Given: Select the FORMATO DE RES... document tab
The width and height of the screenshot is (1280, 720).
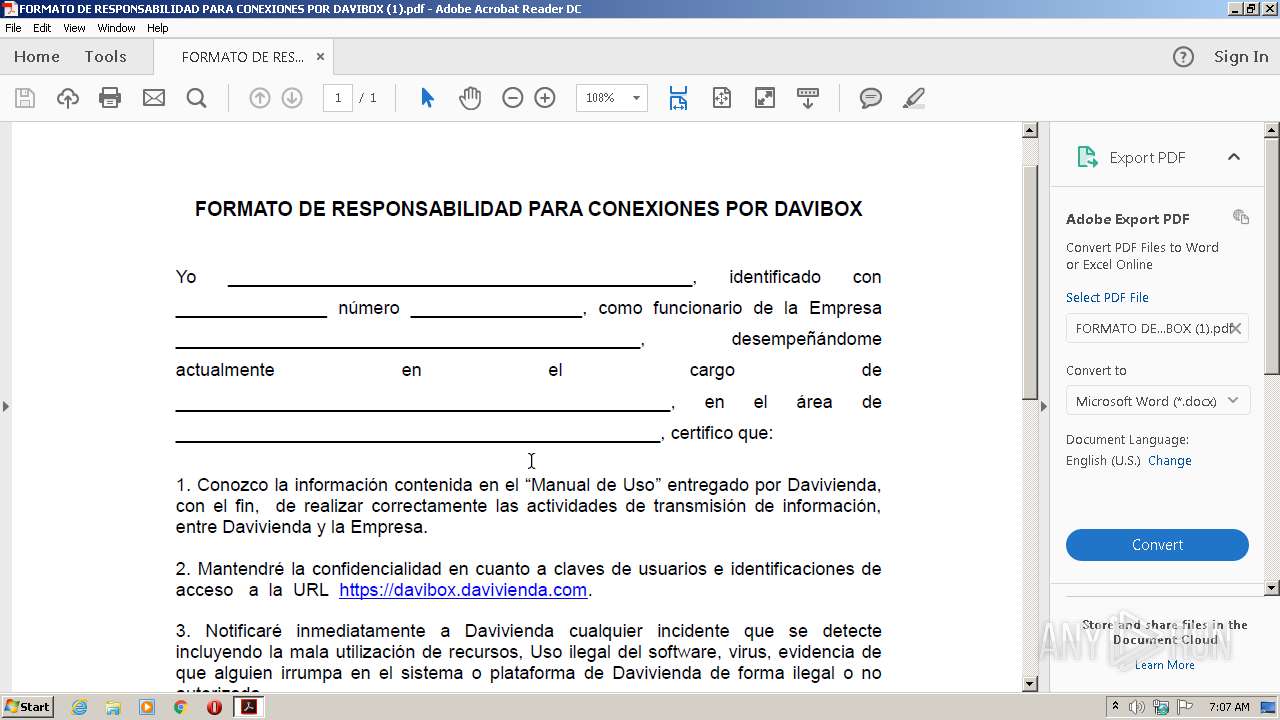Looking at the screenshot, I should [x=243, y=57].
